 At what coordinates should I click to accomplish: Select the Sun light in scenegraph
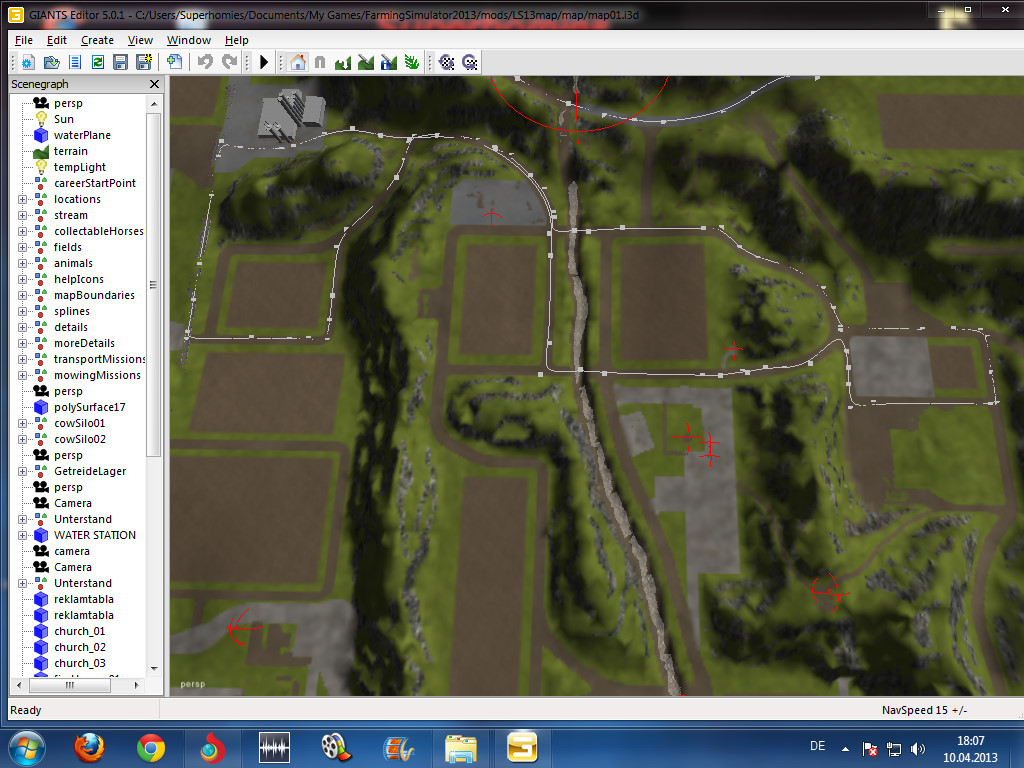point(63,119)
